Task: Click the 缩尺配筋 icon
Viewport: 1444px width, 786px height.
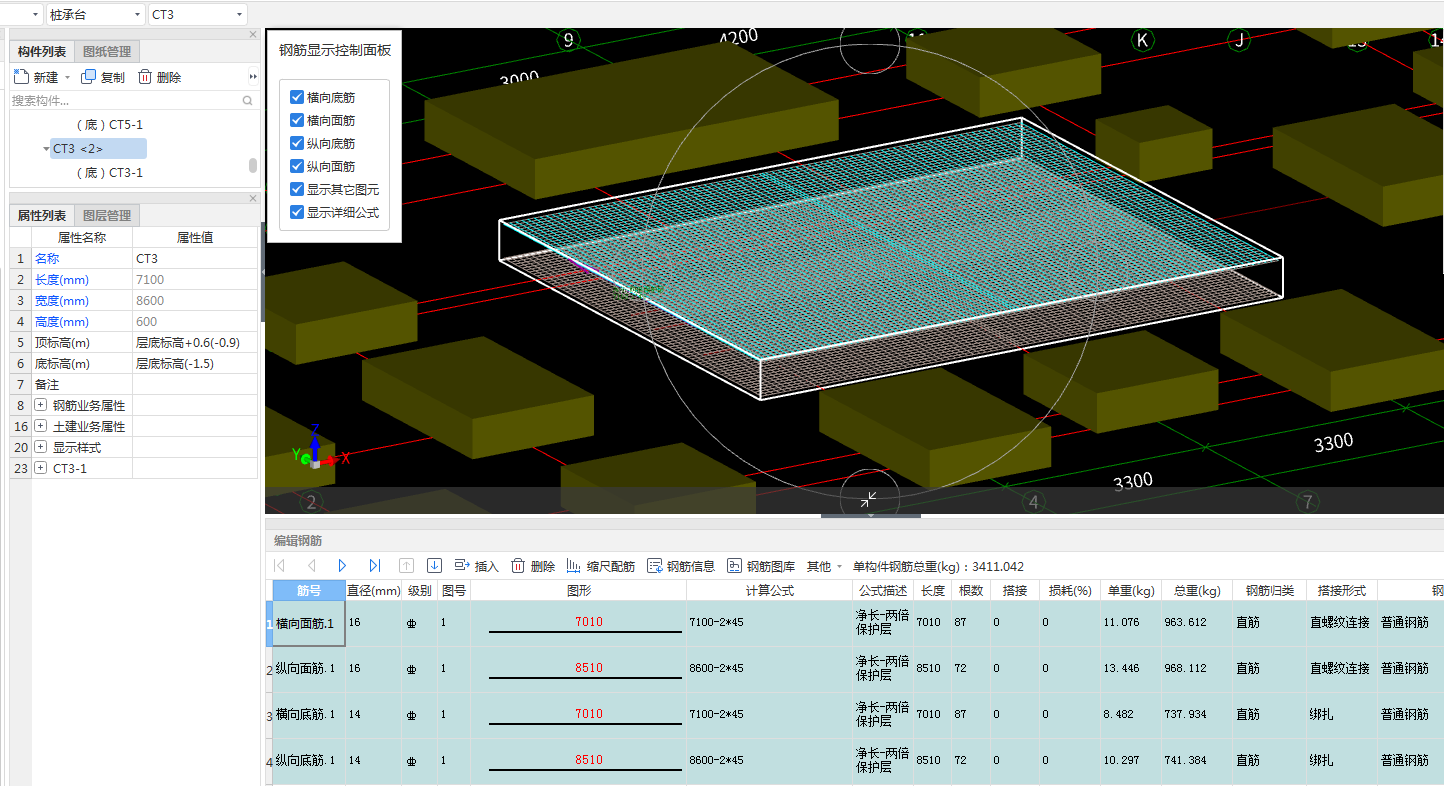Action: [x=574, y=566]
